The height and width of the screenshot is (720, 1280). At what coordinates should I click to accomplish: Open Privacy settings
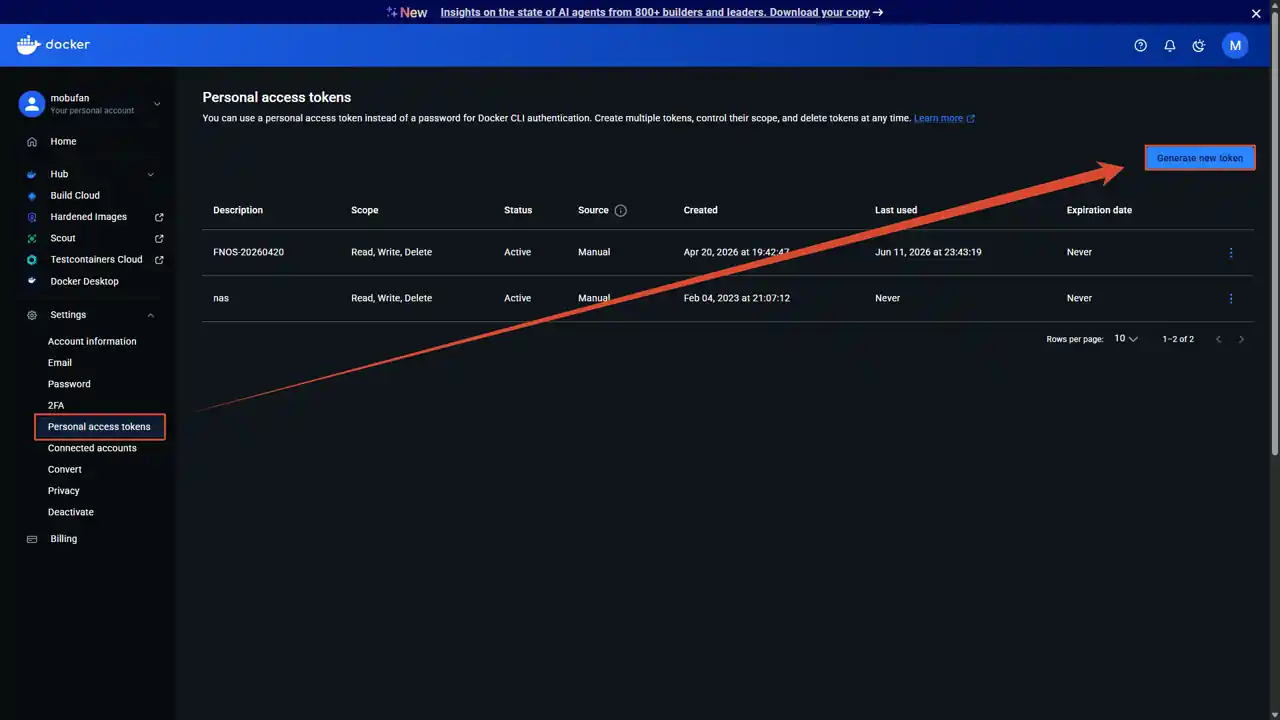click(x=64, y=491)
